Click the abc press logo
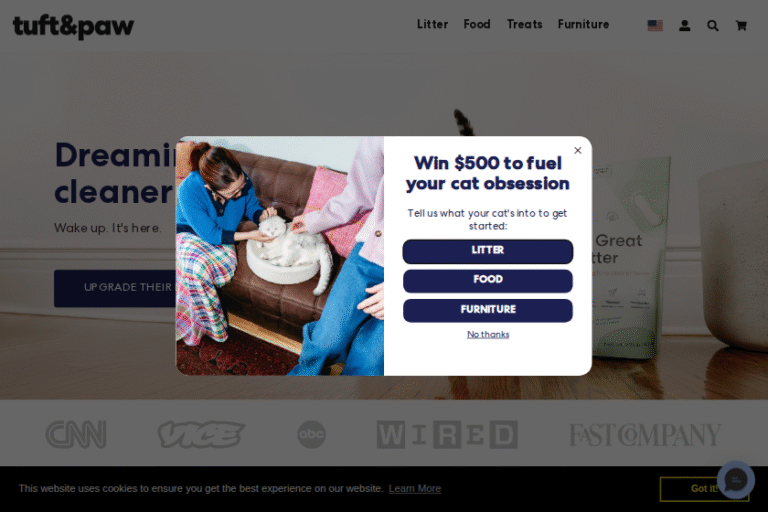This screenshot has width=768, height=512. [312, 434]
